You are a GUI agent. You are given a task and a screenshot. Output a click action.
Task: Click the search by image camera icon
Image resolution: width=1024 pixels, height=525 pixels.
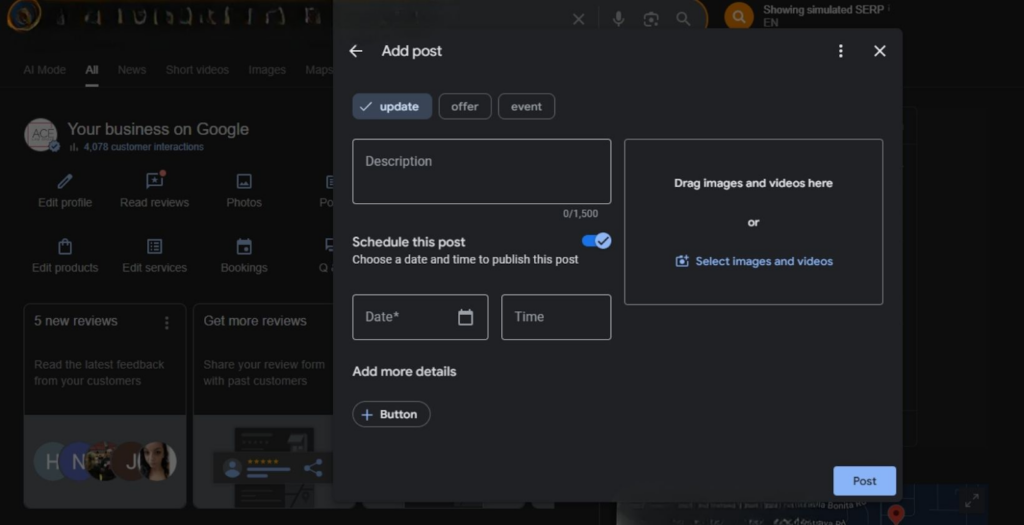point(651,19)
